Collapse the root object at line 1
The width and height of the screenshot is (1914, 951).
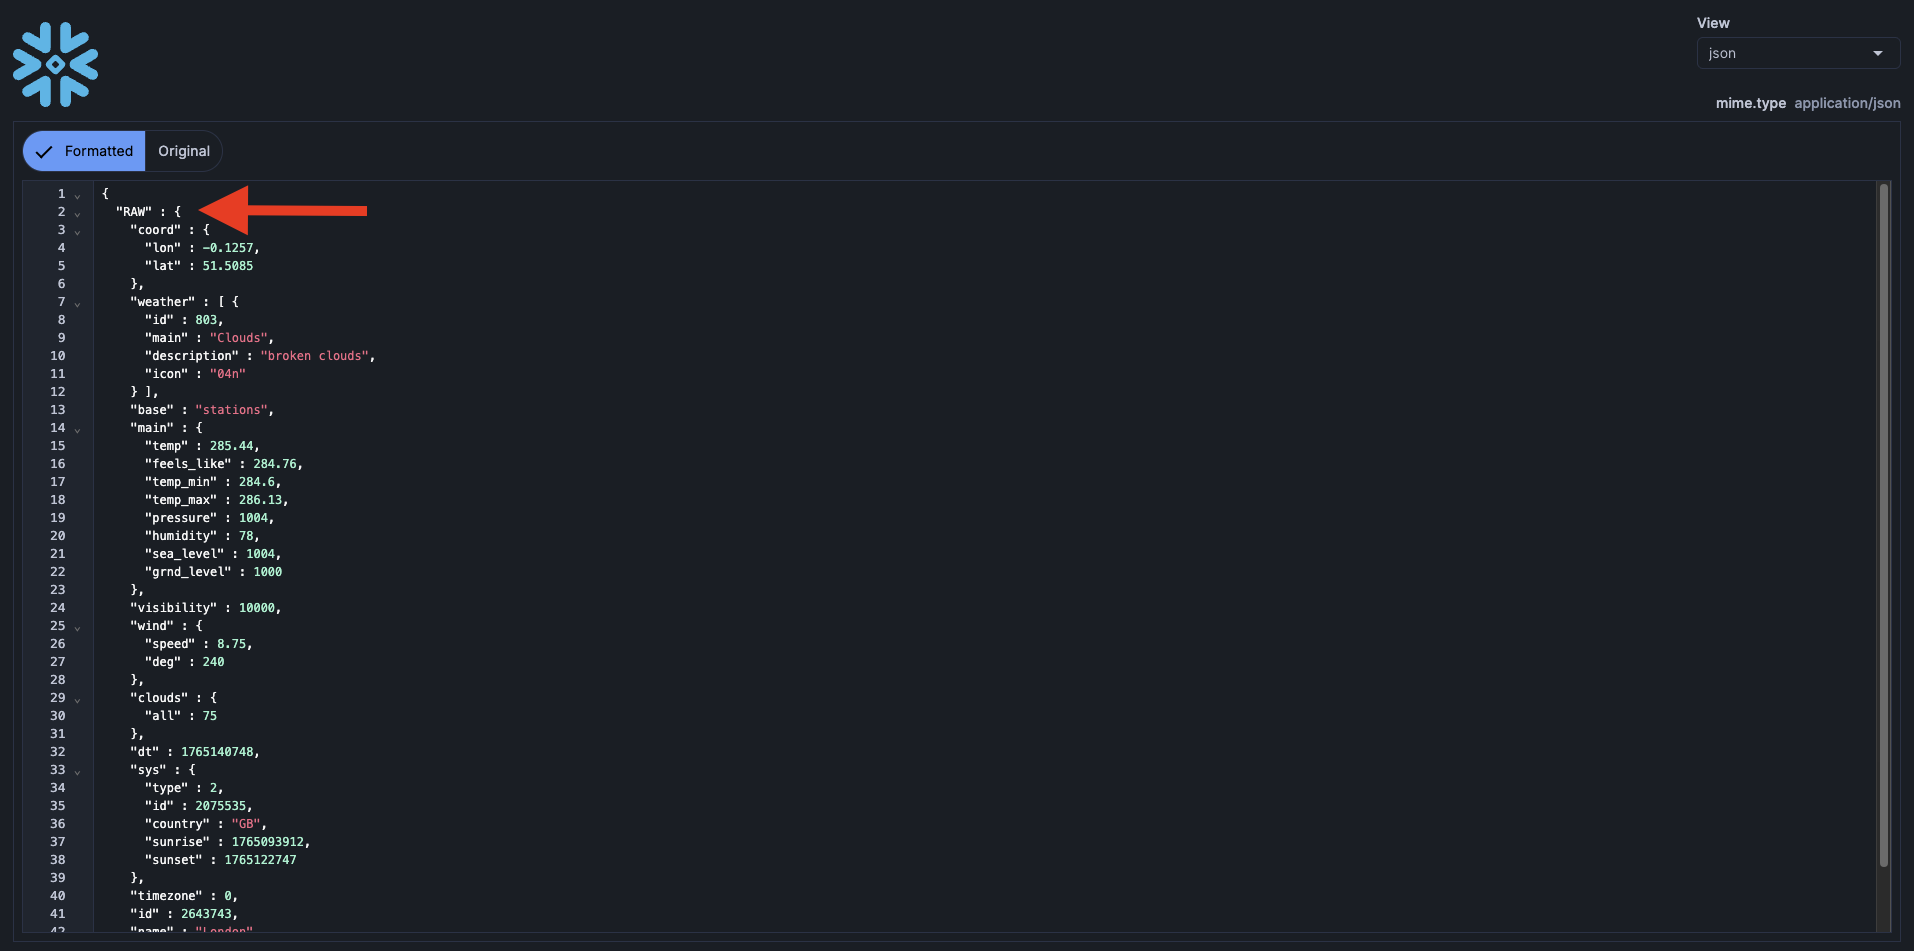point(78,195)
